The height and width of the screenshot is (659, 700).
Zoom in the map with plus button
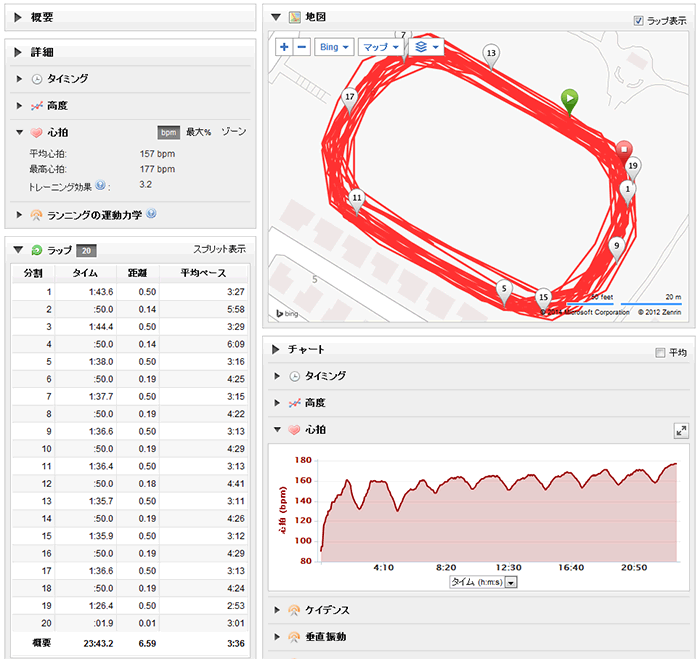(284, 47)
